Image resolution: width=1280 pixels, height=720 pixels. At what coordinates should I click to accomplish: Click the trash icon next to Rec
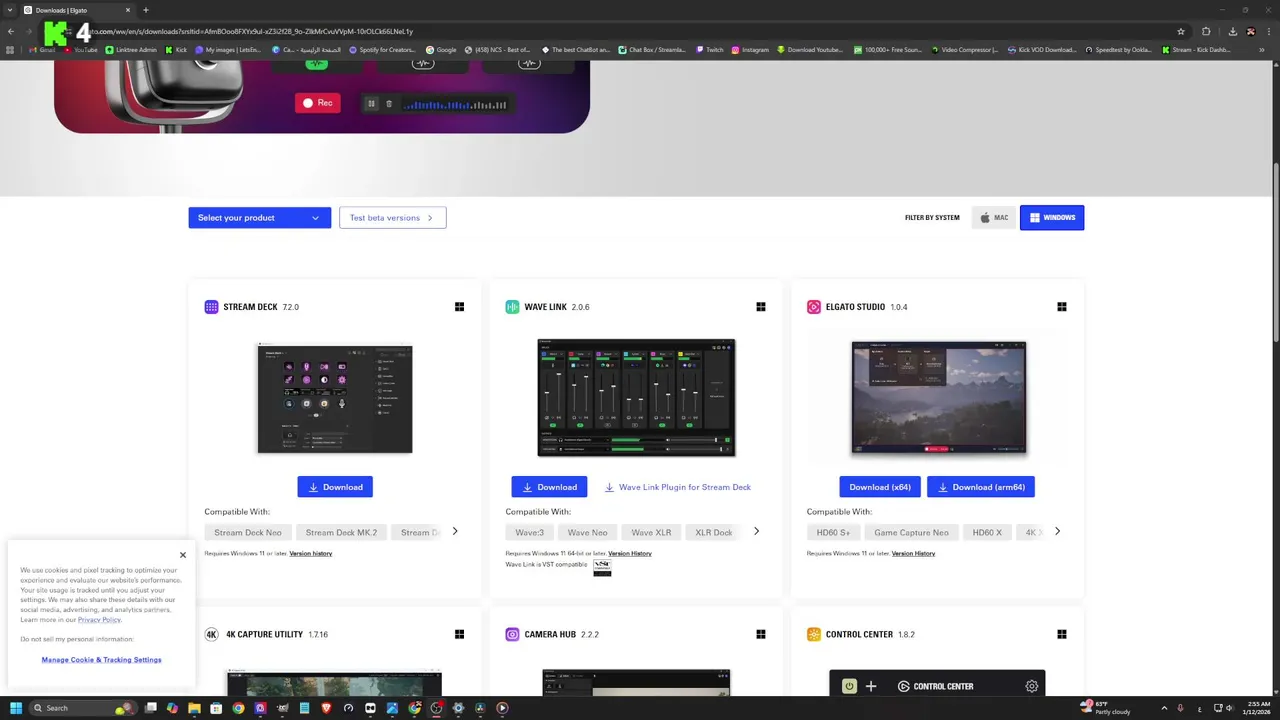389,104
